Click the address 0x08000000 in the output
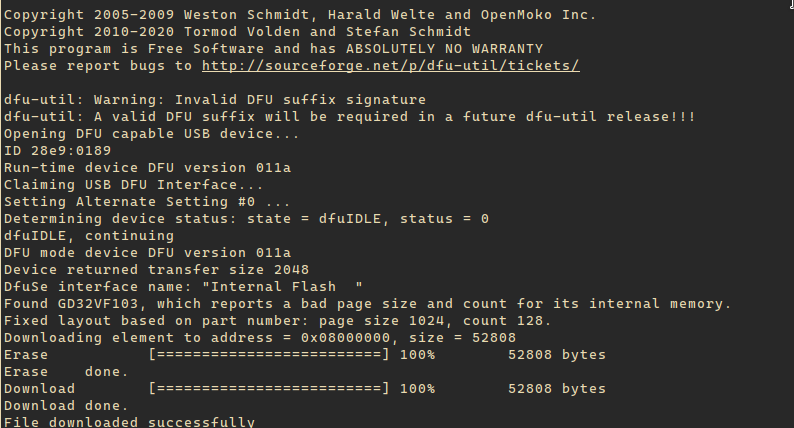Screen dimensions: 794x428 (x=345, y=337)
